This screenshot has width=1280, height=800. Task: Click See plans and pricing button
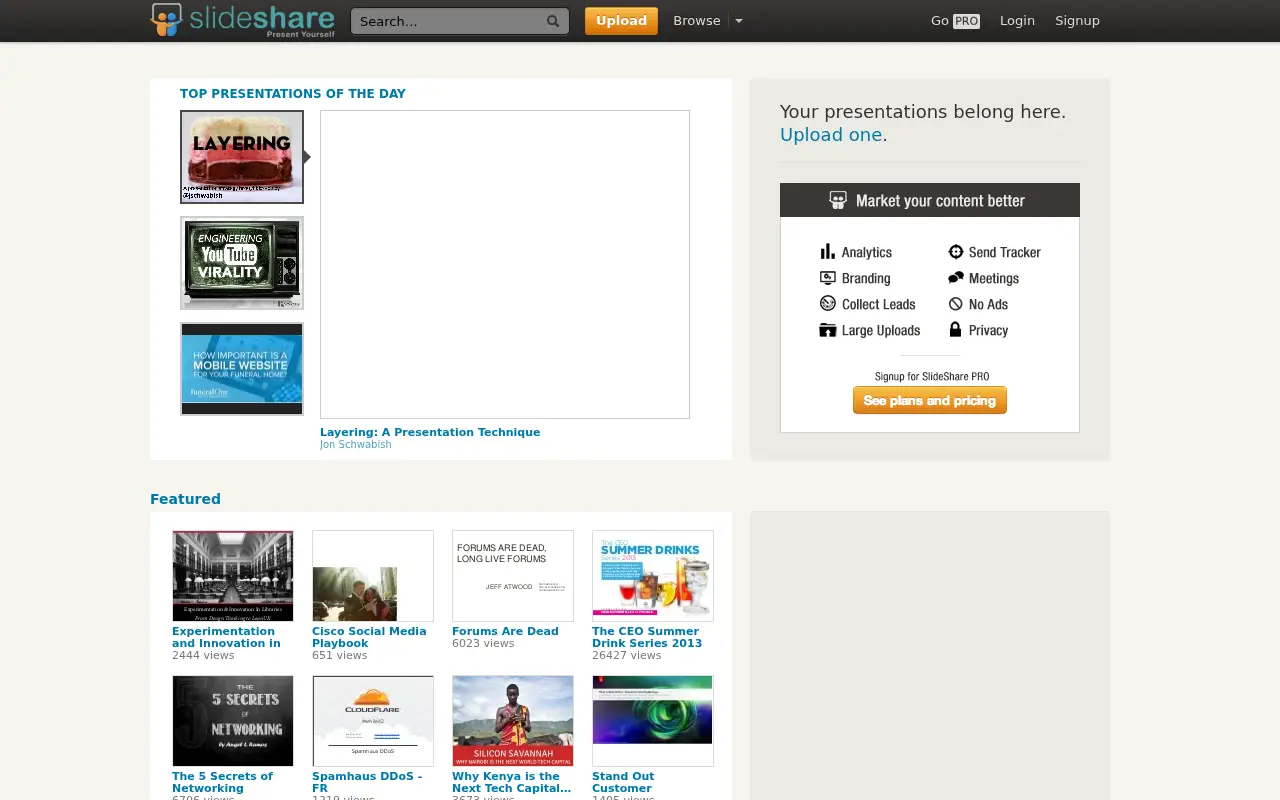point(930,400)
